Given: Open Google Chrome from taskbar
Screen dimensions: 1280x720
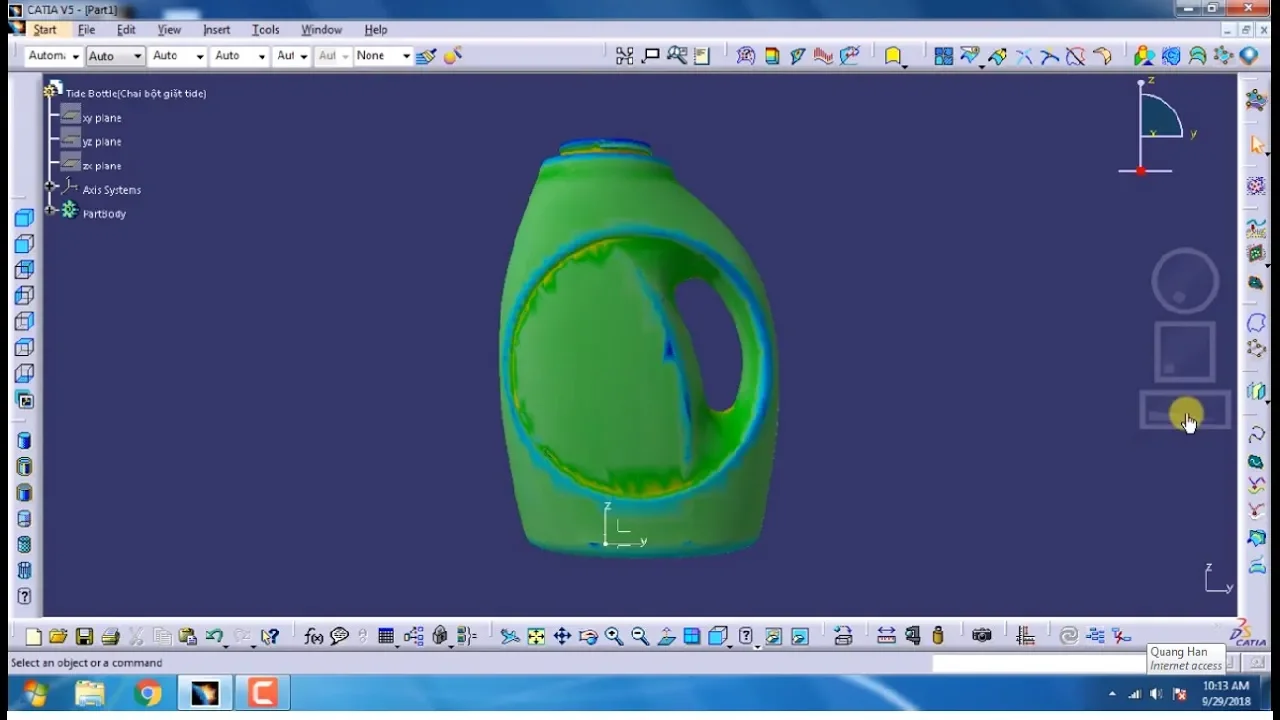Looking at the screenshot, I should point(148,693).
